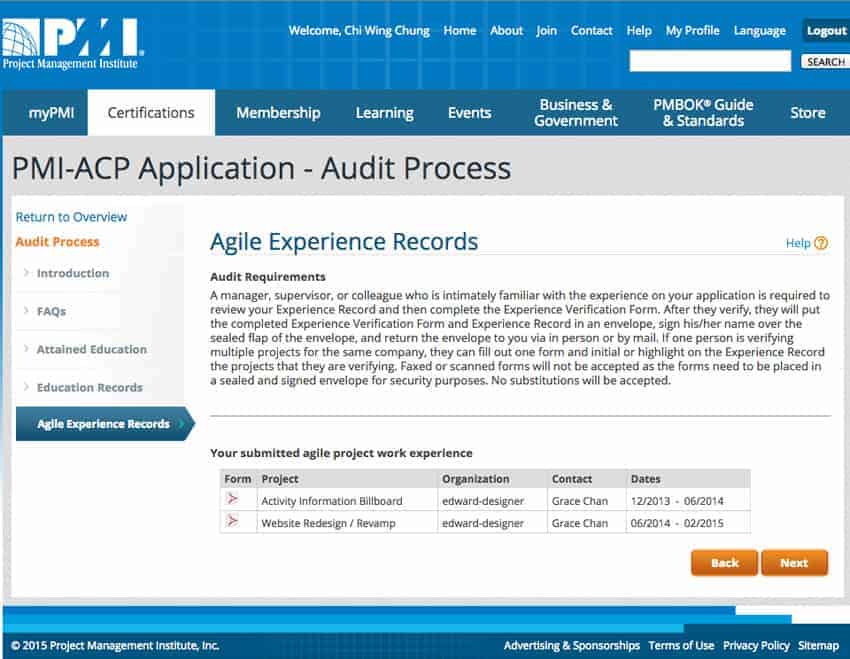Click the Logout button
Screen dimensions: 850x659
(x=826, y=31)
